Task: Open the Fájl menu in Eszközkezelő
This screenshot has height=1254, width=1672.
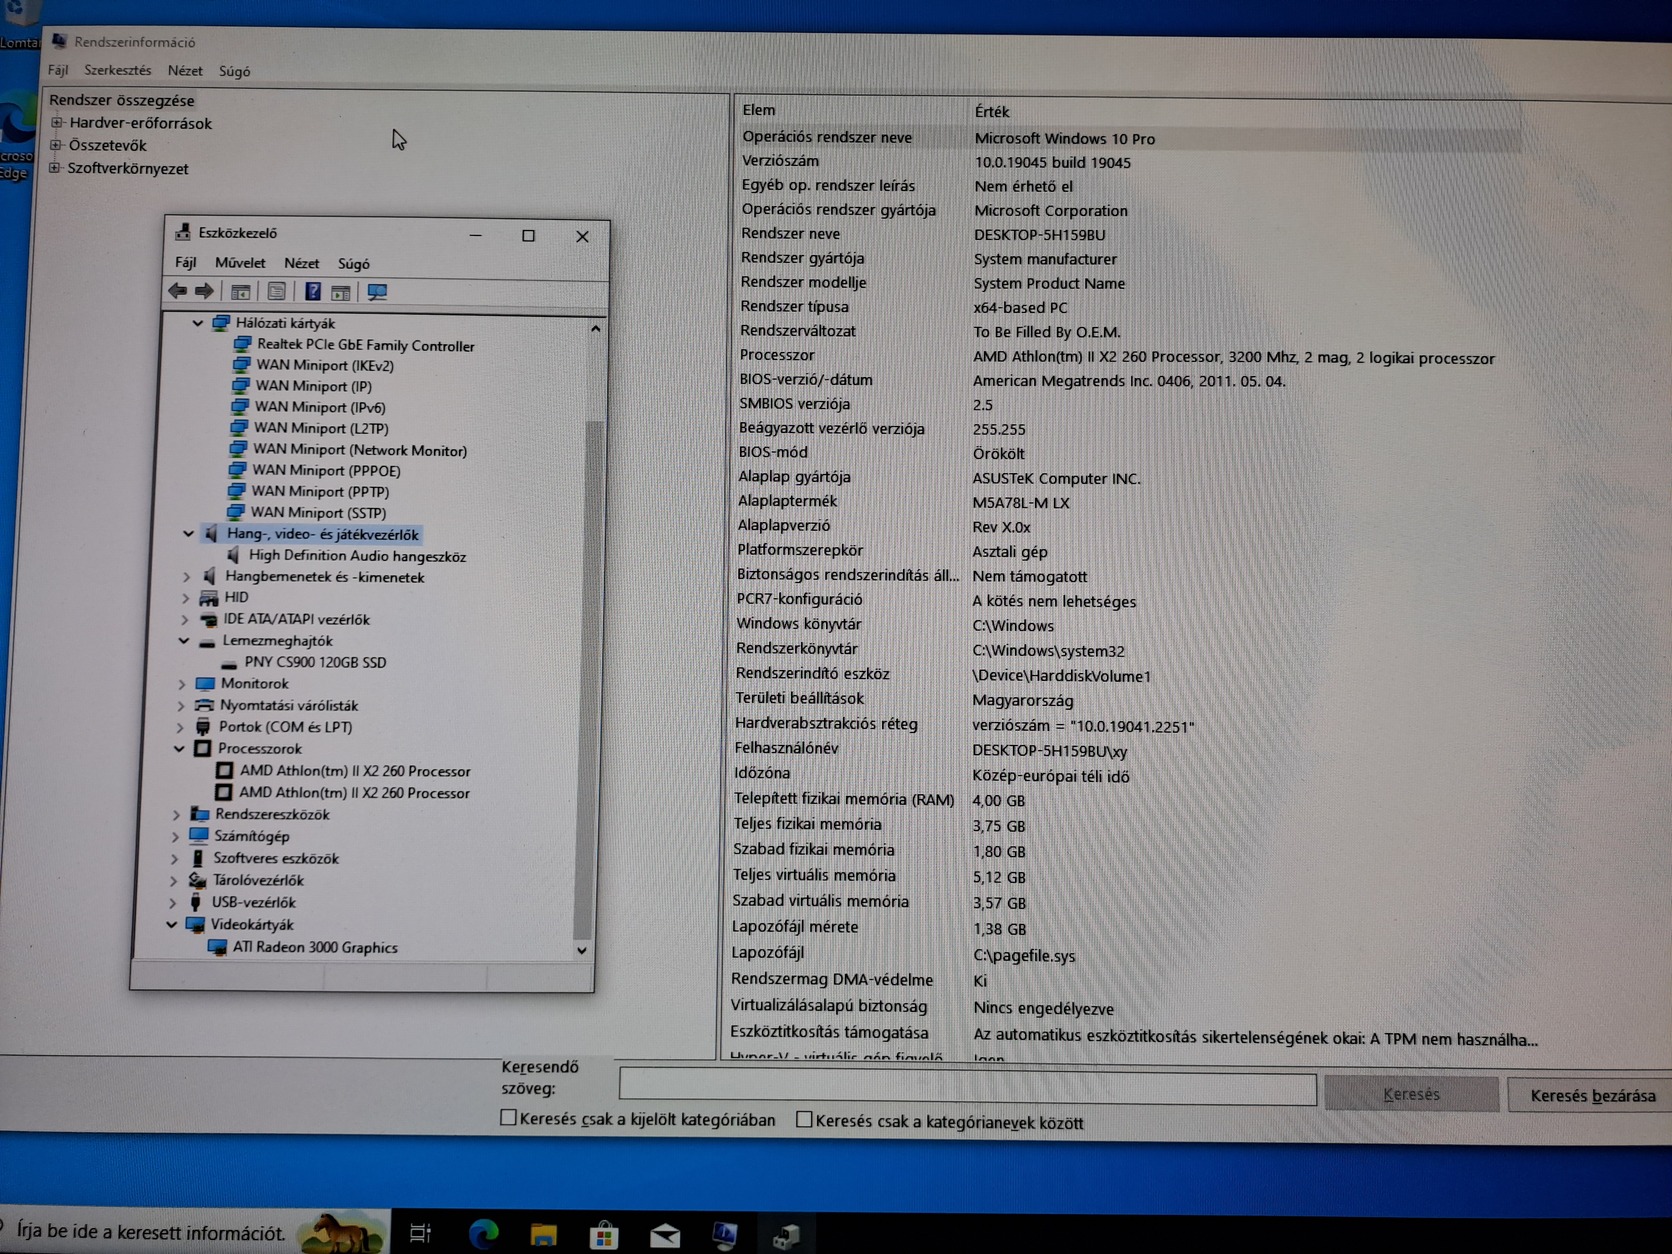Action: 186,262
